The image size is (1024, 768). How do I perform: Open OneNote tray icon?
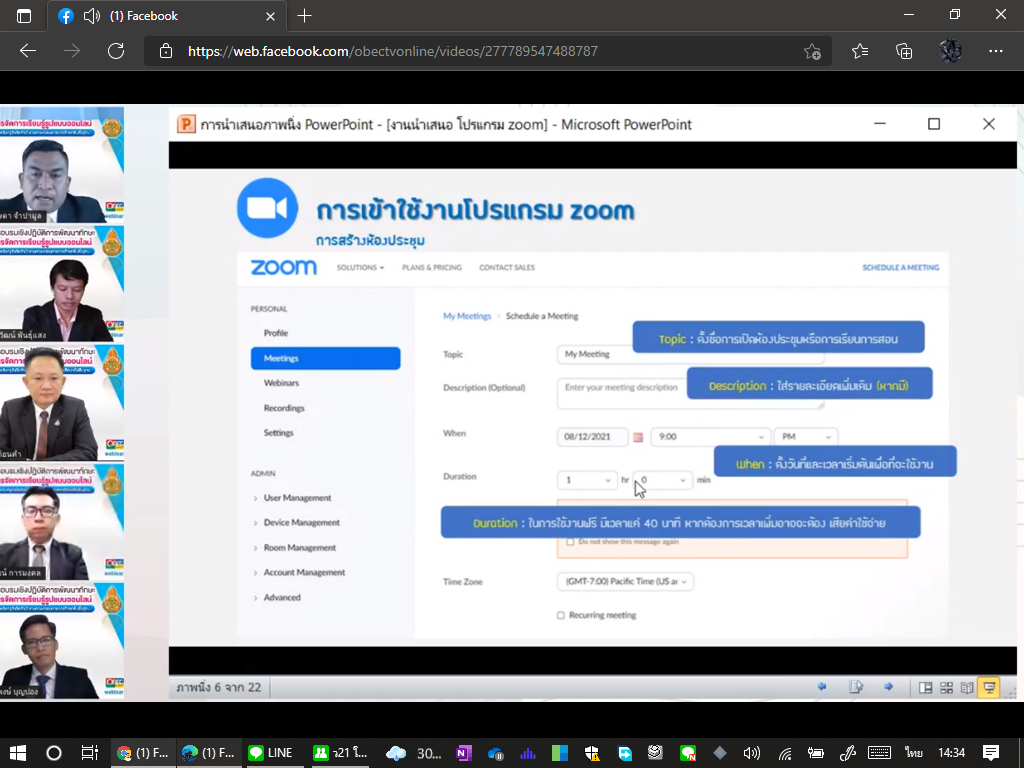pyautogui.click(x=464, y=753)
